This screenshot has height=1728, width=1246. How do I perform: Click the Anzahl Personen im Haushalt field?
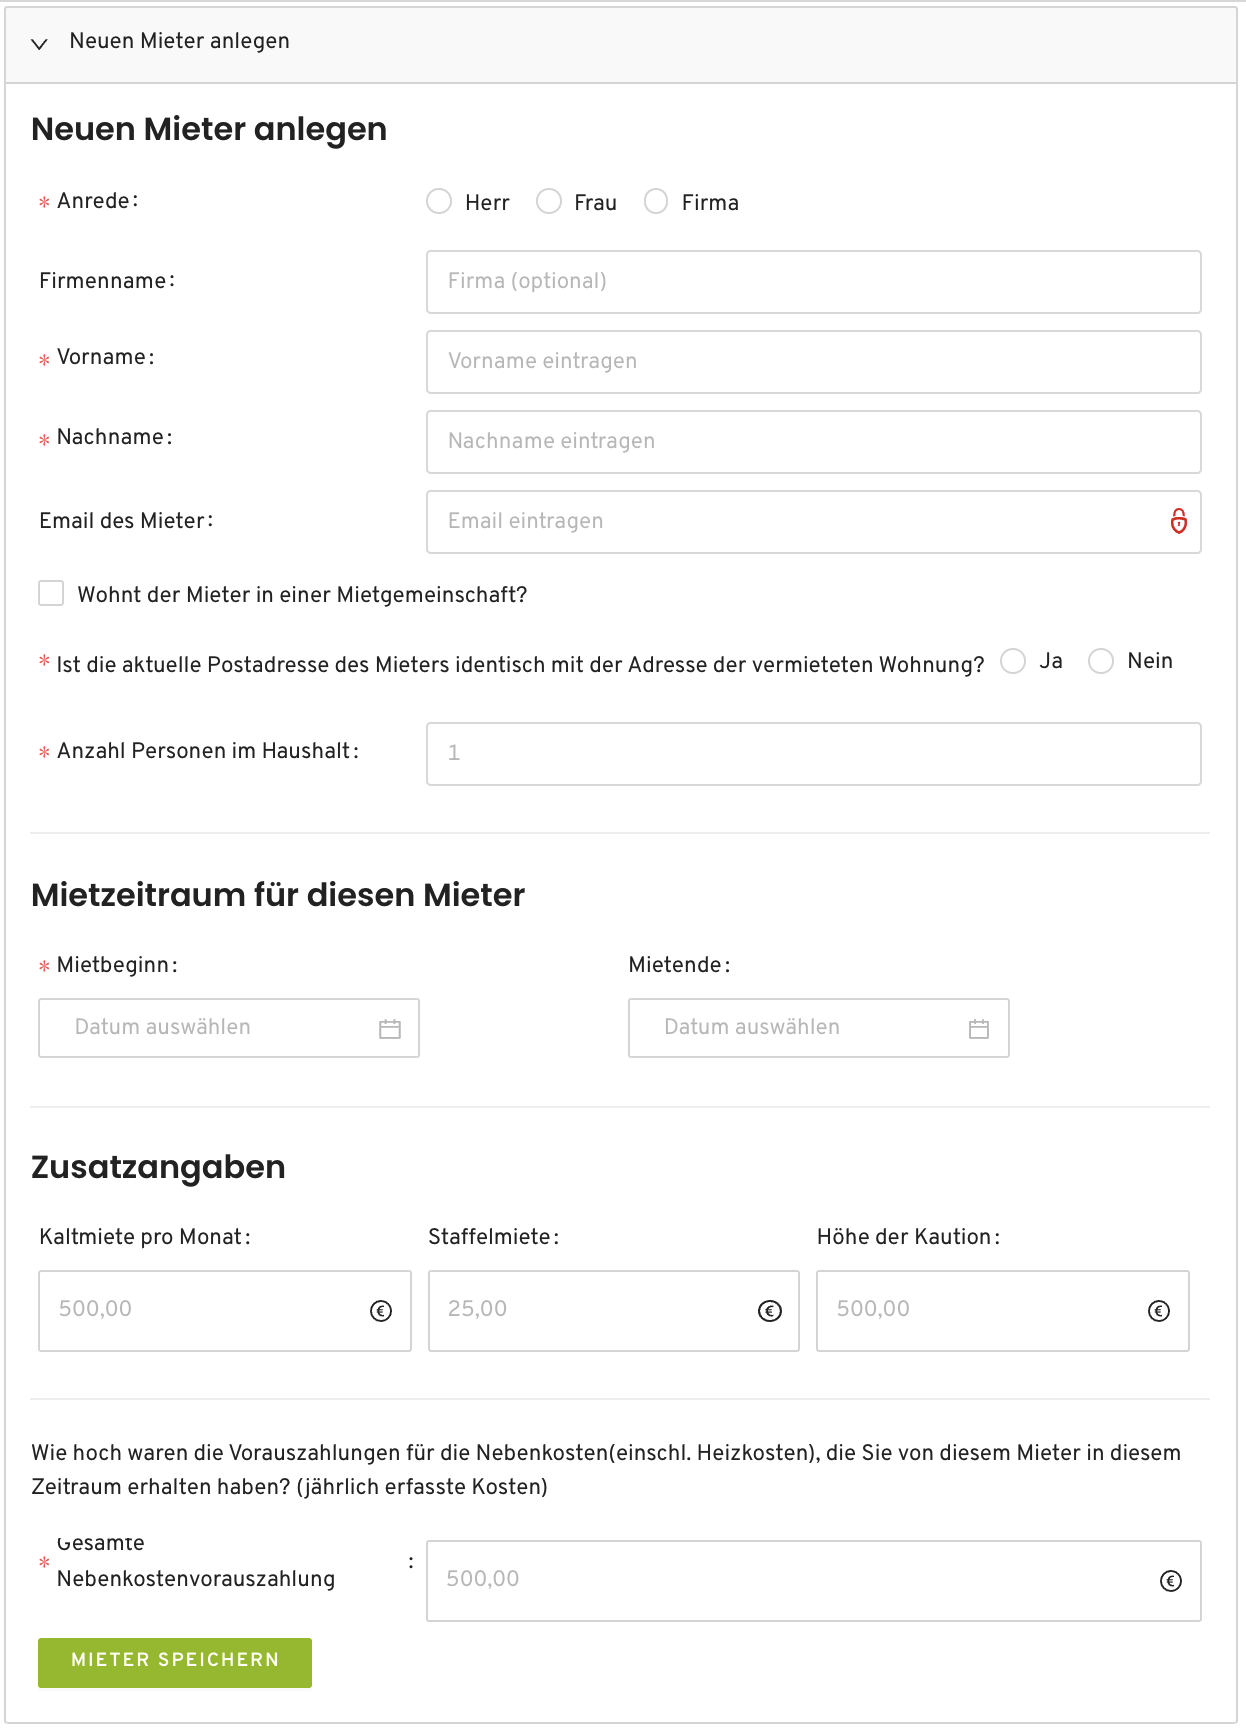pos(813,754)
